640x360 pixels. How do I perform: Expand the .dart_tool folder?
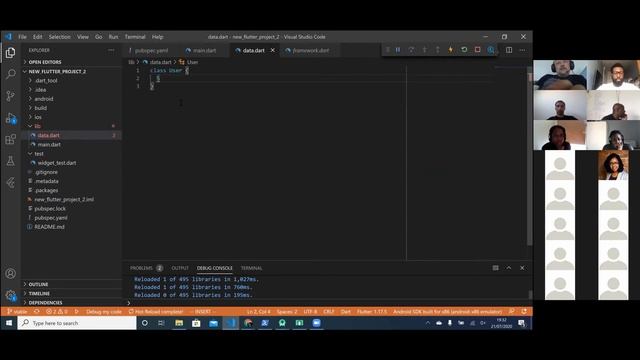coord(71,81)
